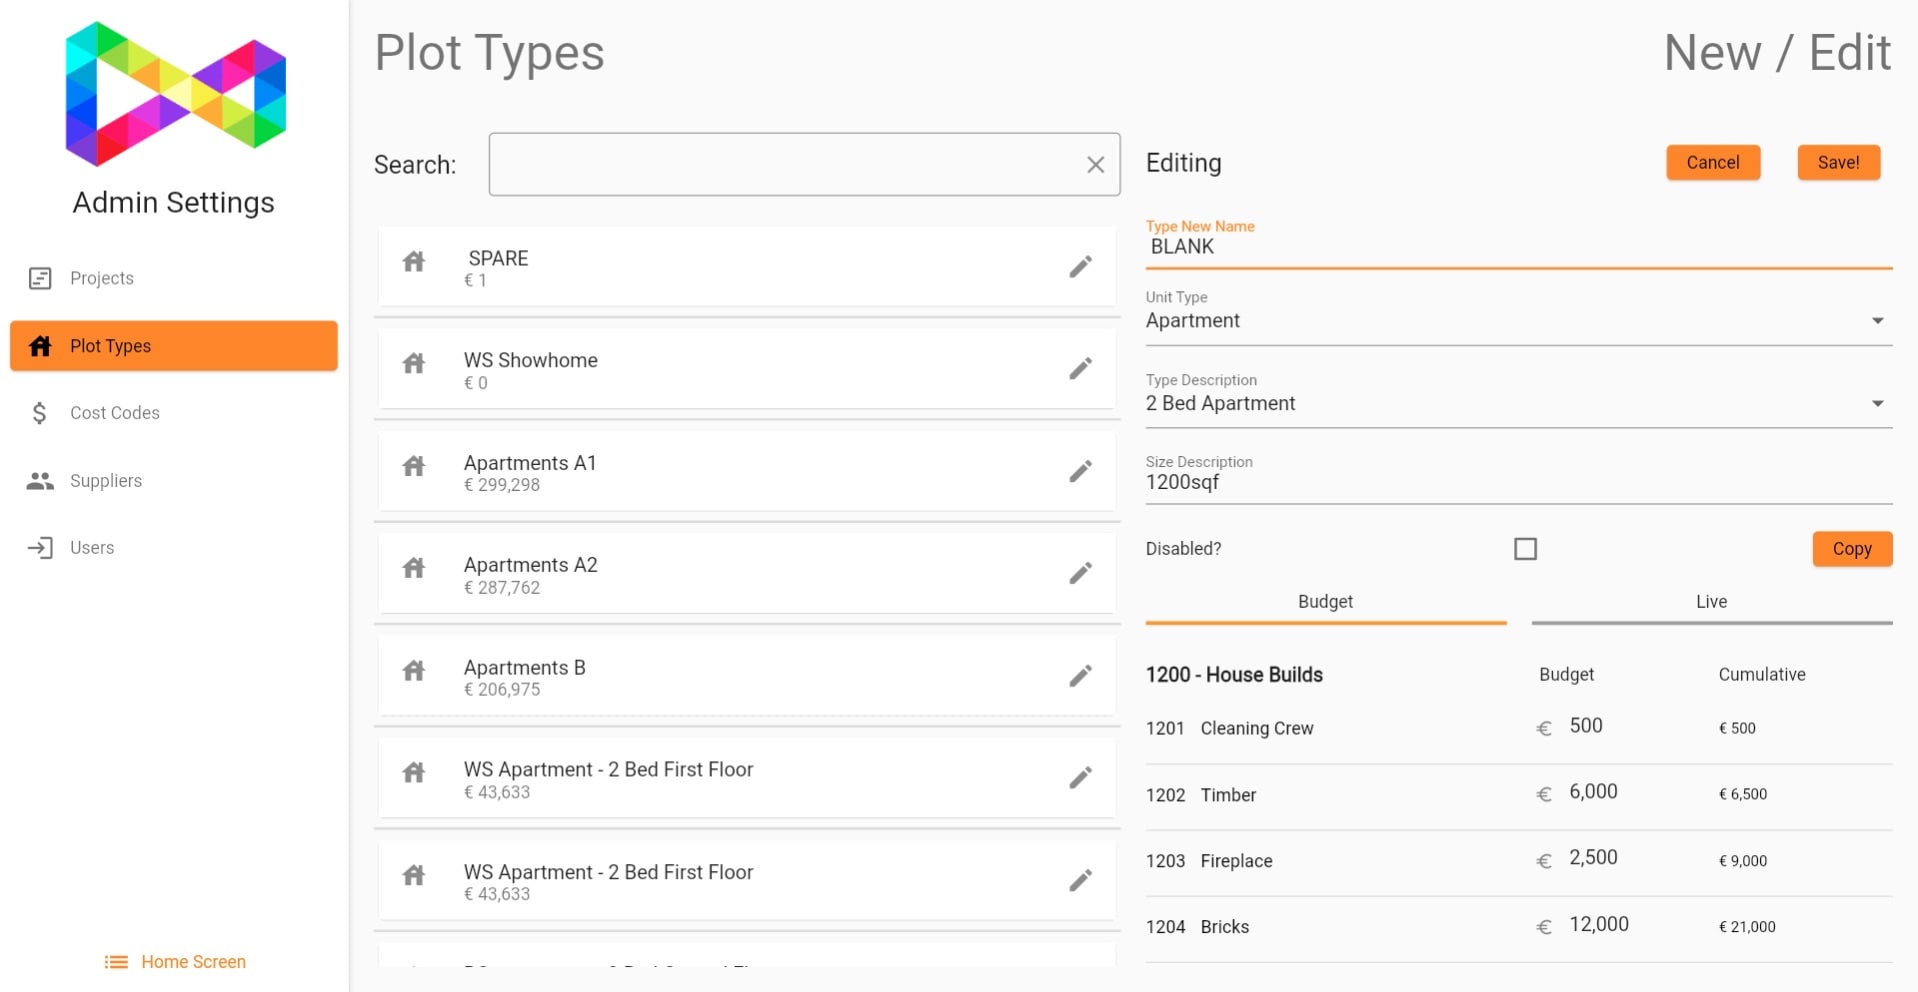1918x992 pixels.
Task: Switch to the Live tab
Action: 1710,602
